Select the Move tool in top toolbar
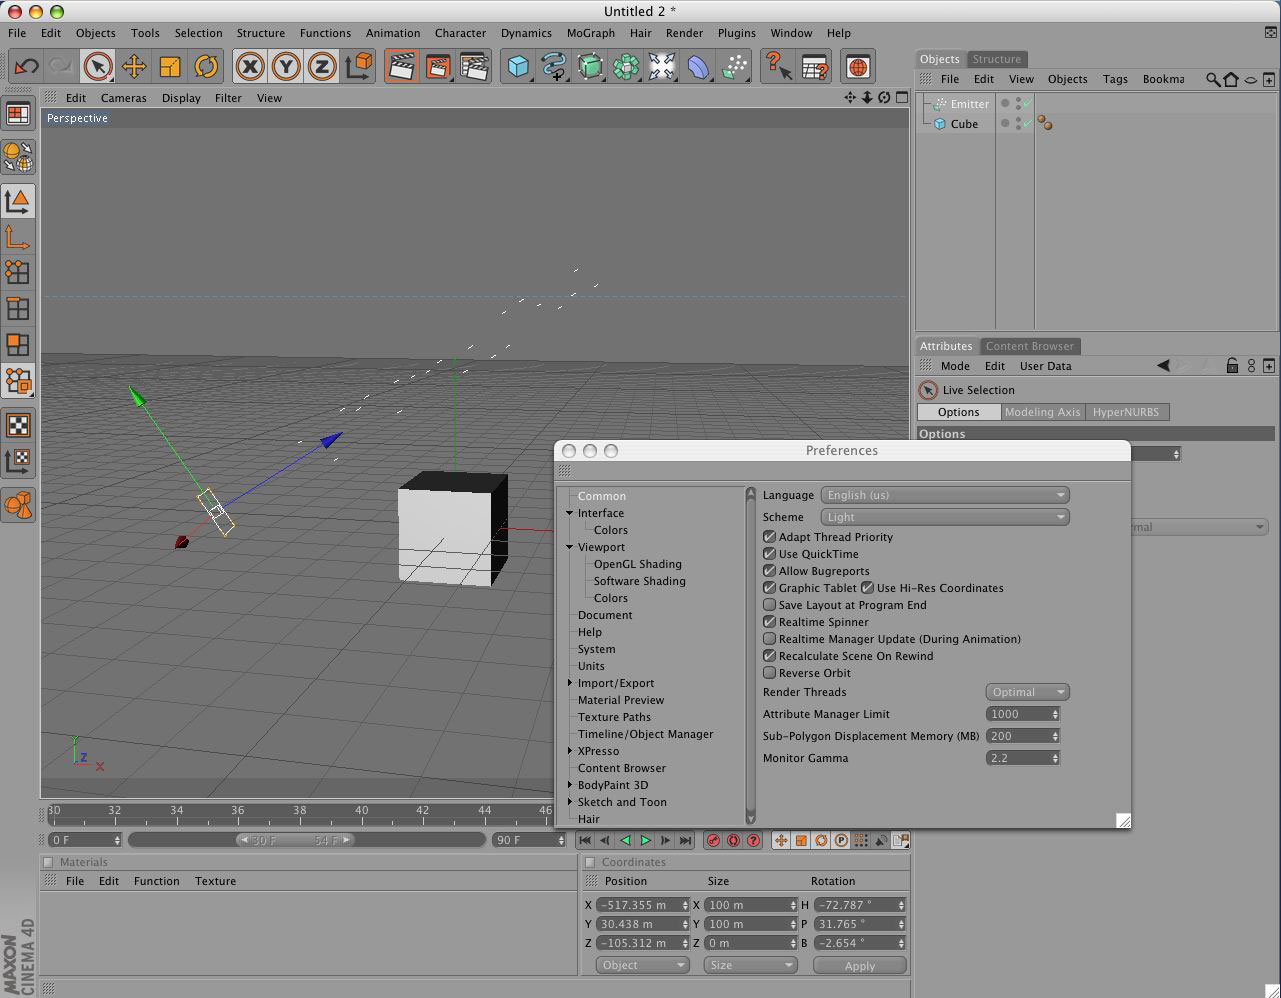This screenshot has height=998, width=1281. pyautogui.click(x=134, y=67)
